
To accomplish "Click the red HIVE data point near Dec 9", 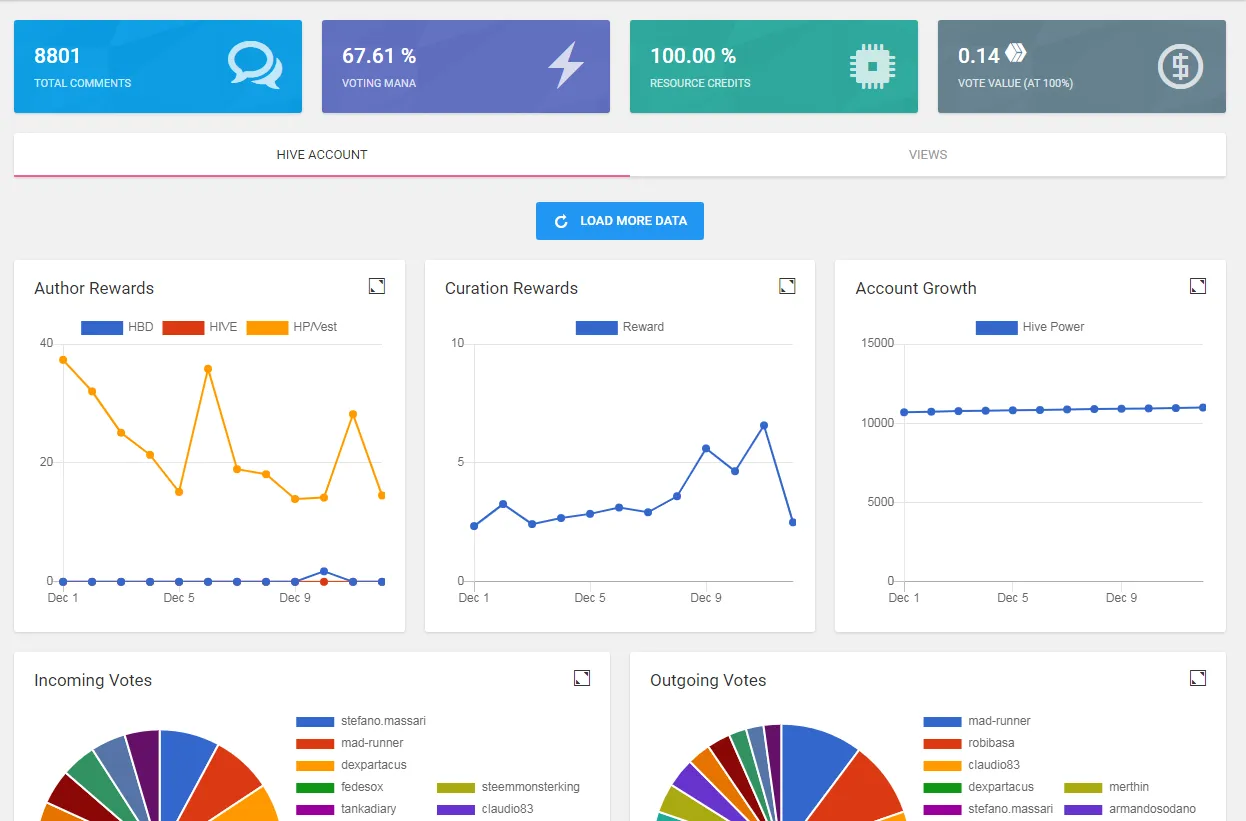I will [x=323, y=581].
